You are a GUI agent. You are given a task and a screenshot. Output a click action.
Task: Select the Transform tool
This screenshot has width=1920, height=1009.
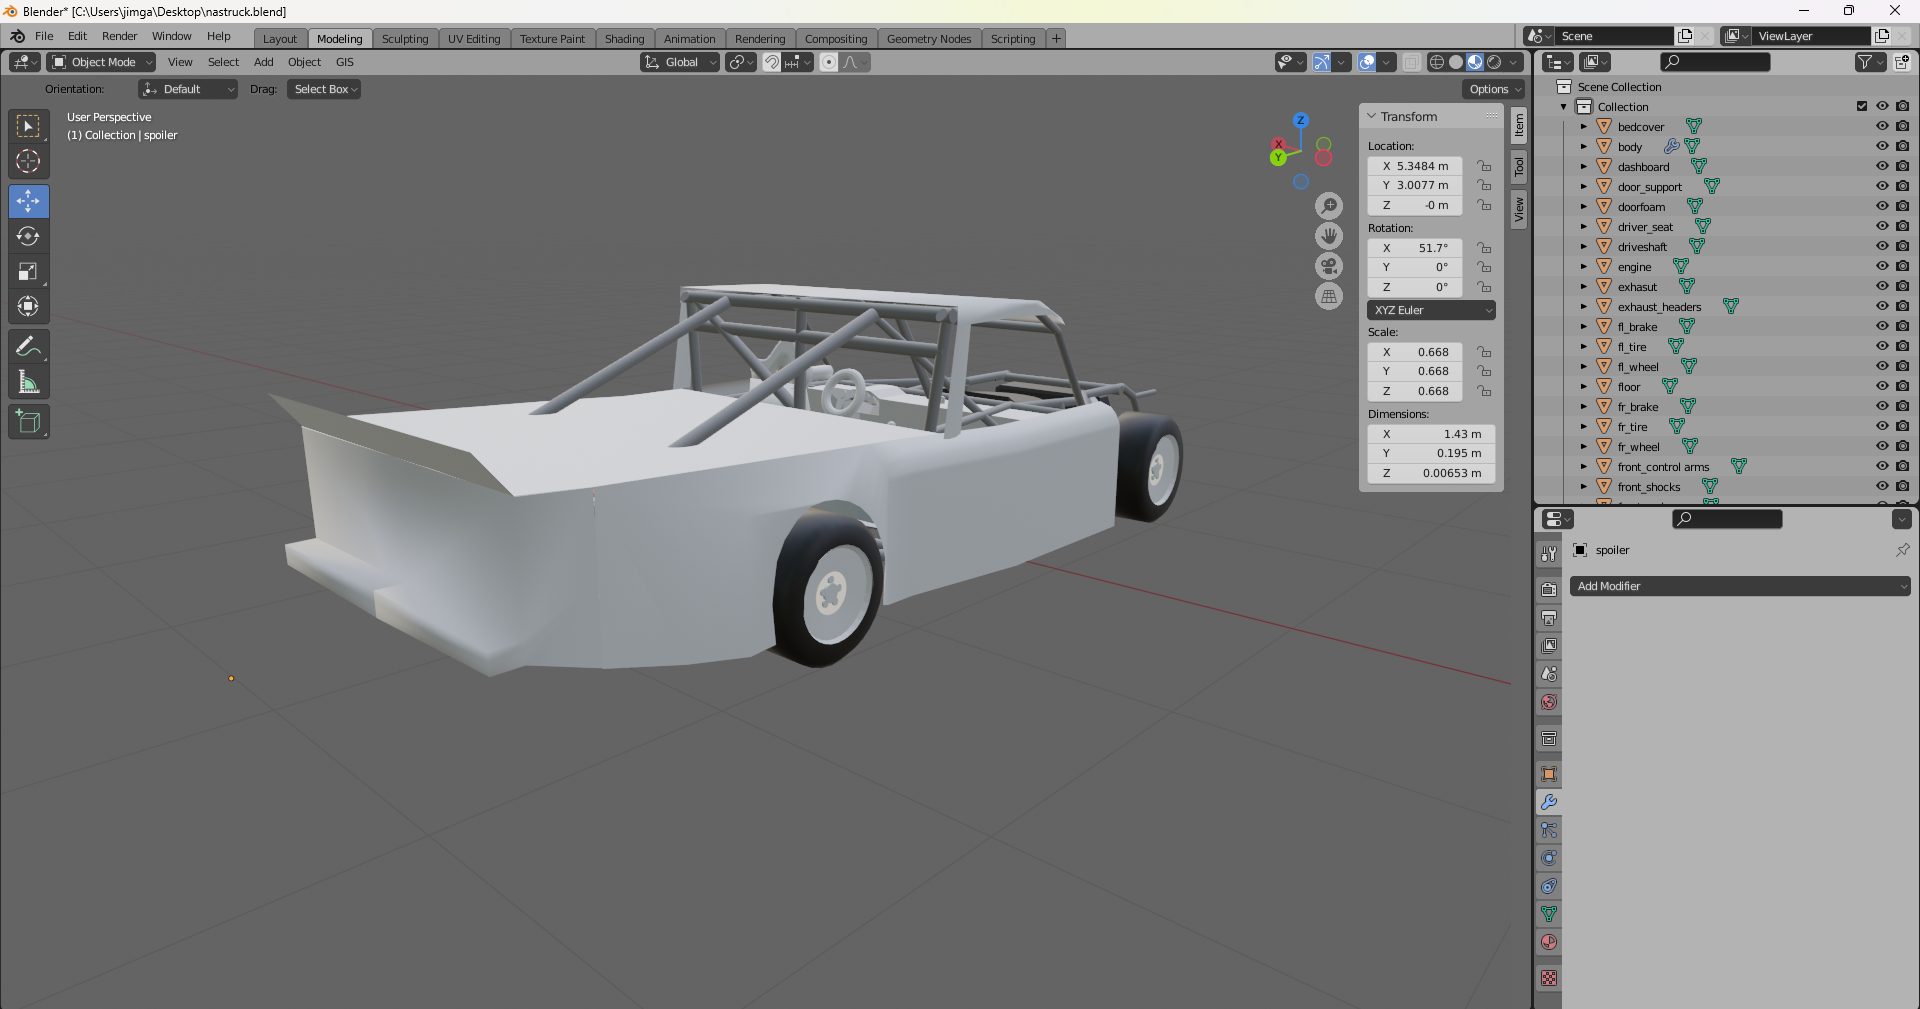(x=28, y=306)
